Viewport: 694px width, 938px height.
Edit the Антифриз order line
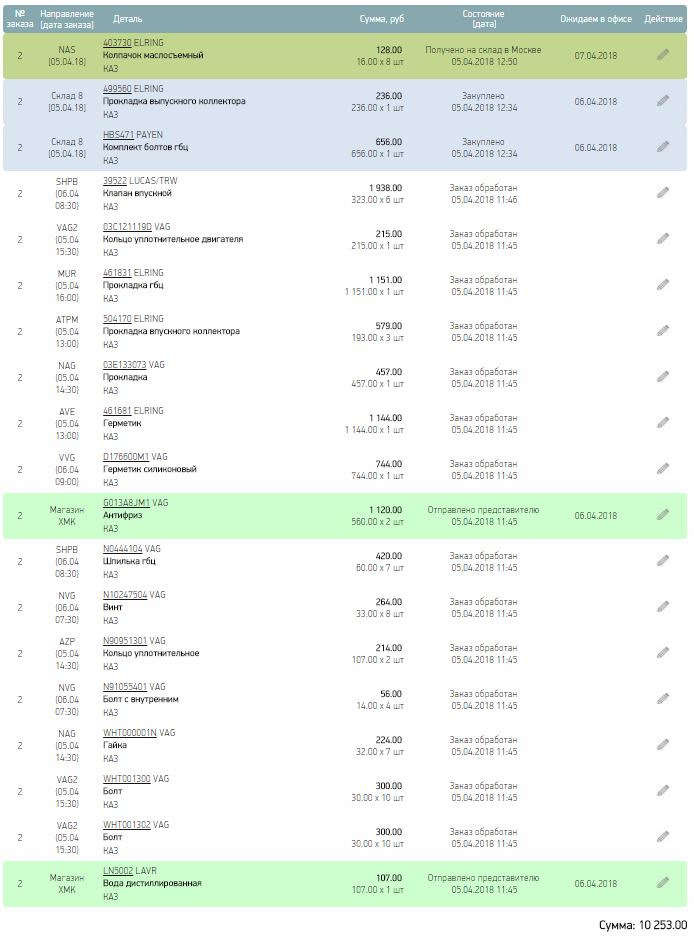coord(663,515)
